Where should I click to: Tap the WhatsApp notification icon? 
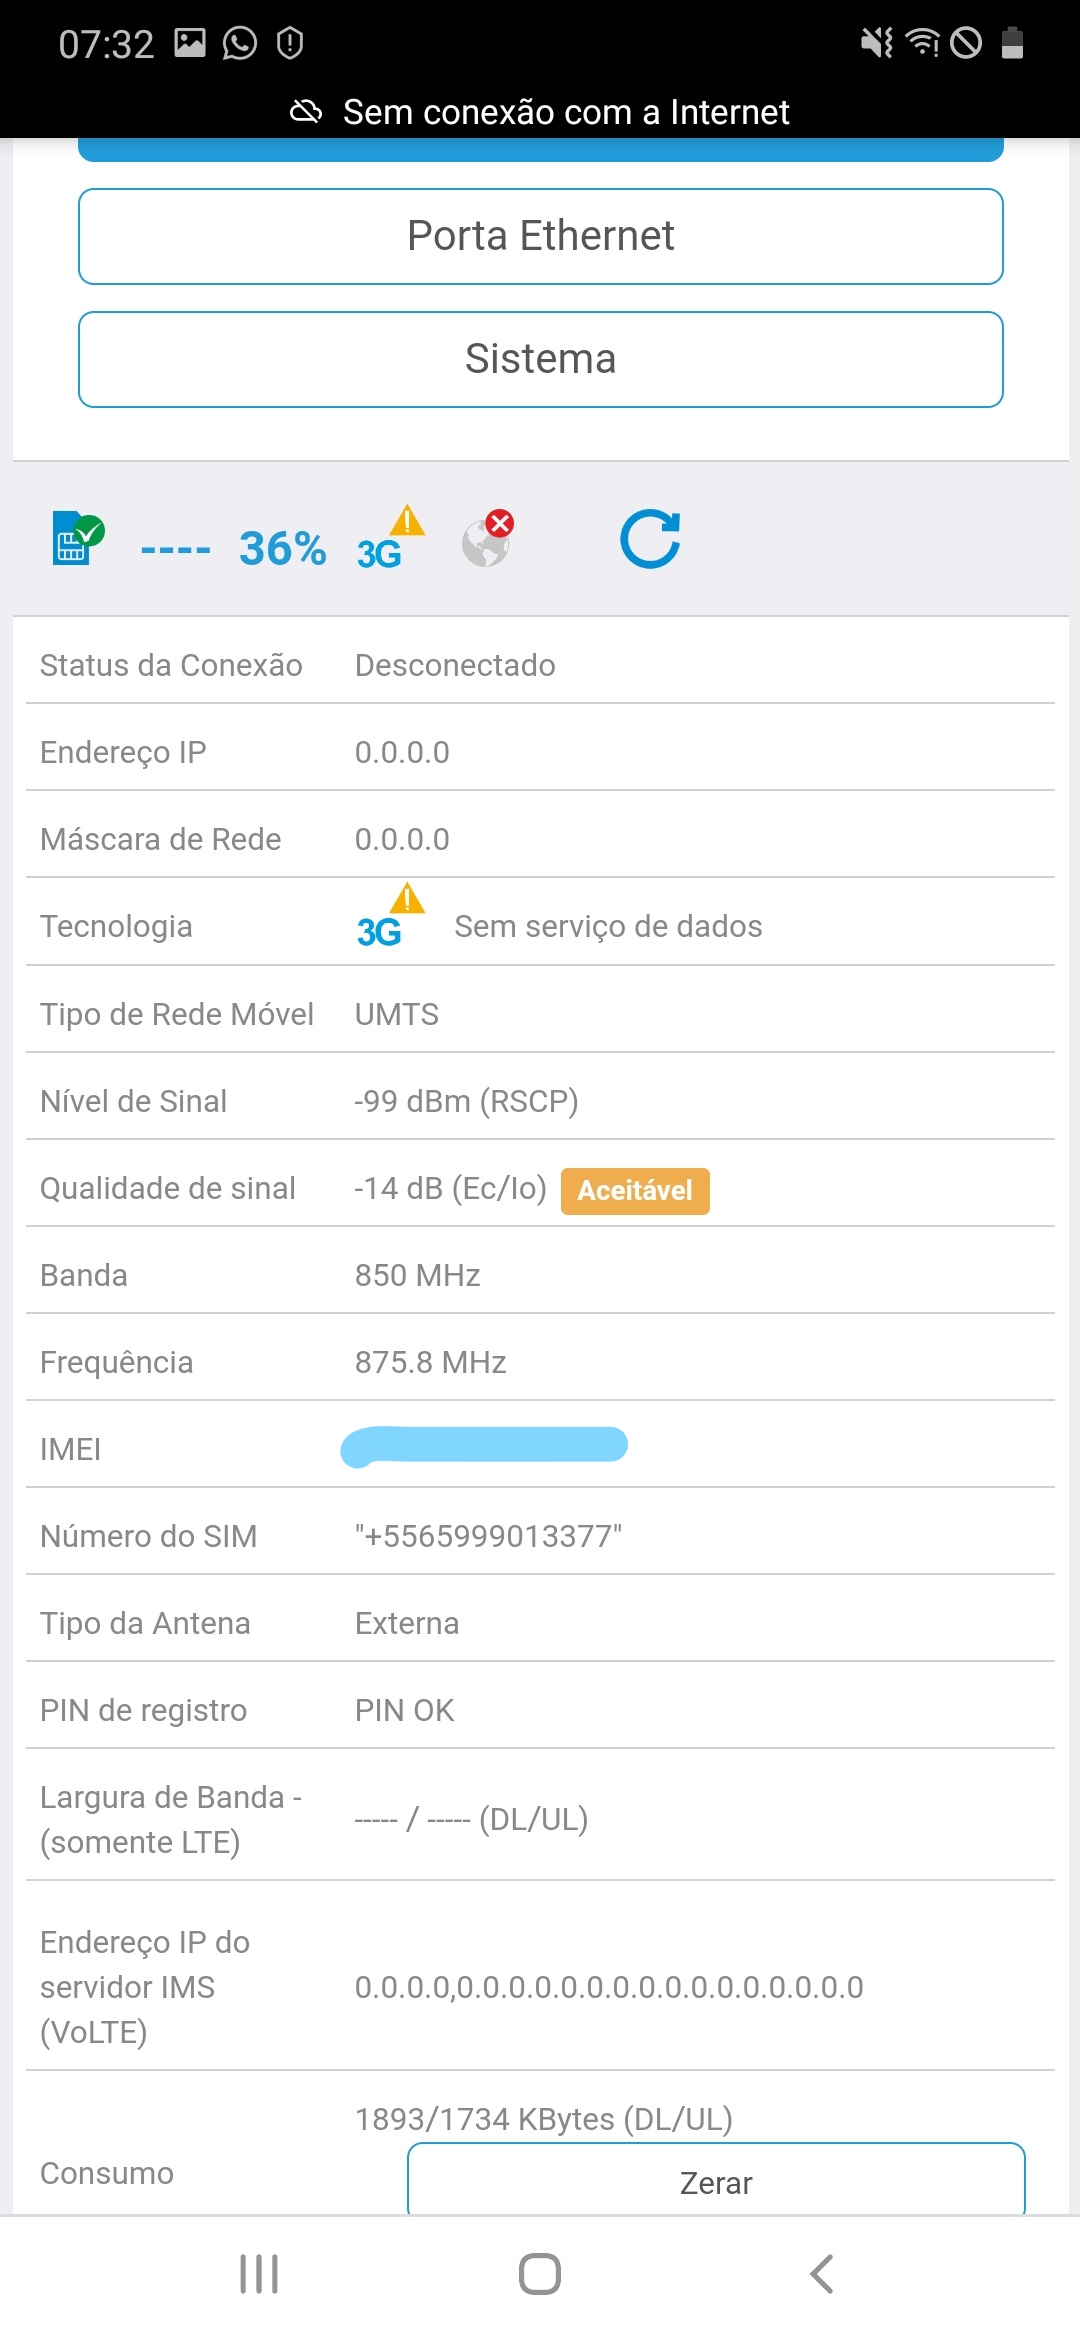pyautogui.click(x=240, y=43)
